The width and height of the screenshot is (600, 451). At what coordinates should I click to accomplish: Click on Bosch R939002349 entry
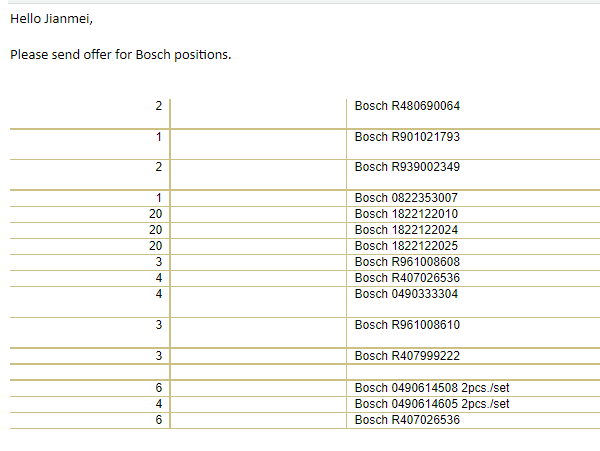[407, 167]
